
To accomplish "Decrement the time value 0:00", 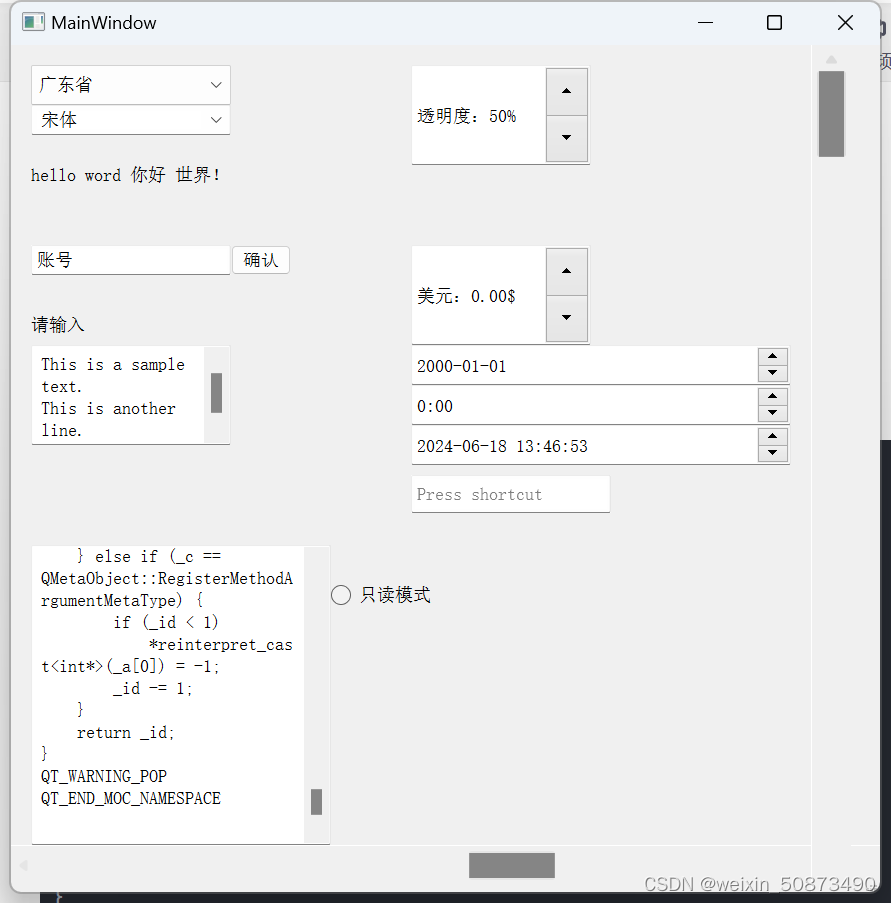I will (x=773, y=413).
